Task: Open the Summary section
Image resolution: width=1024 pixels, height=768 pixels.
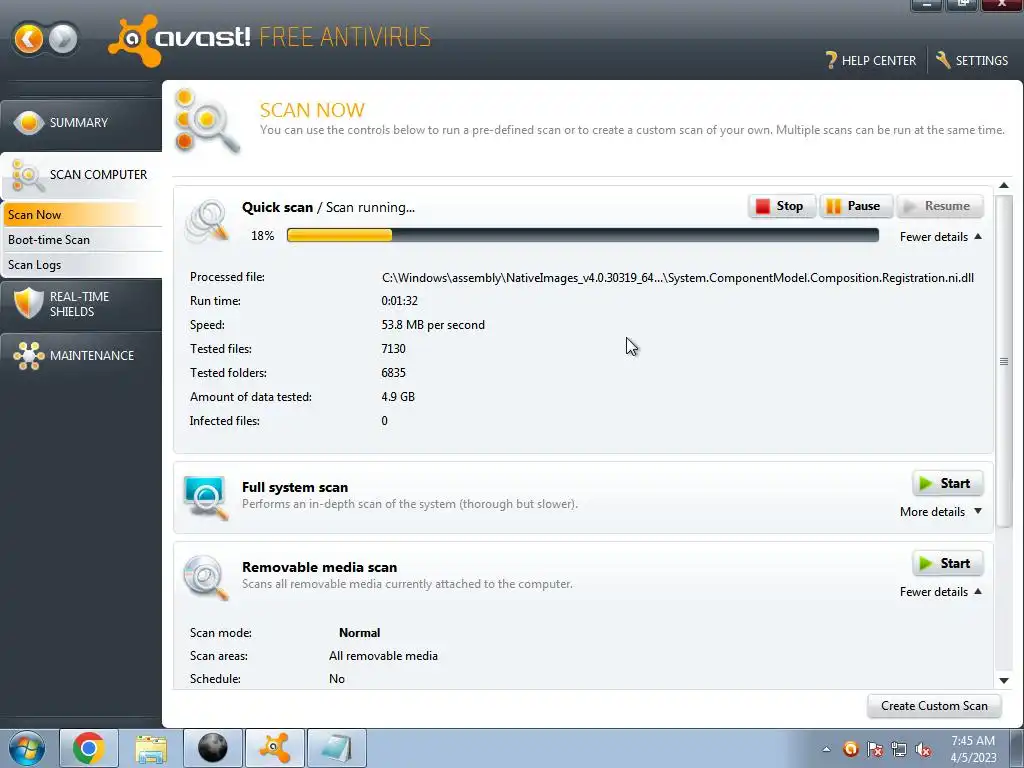Action: coord(81,123)
